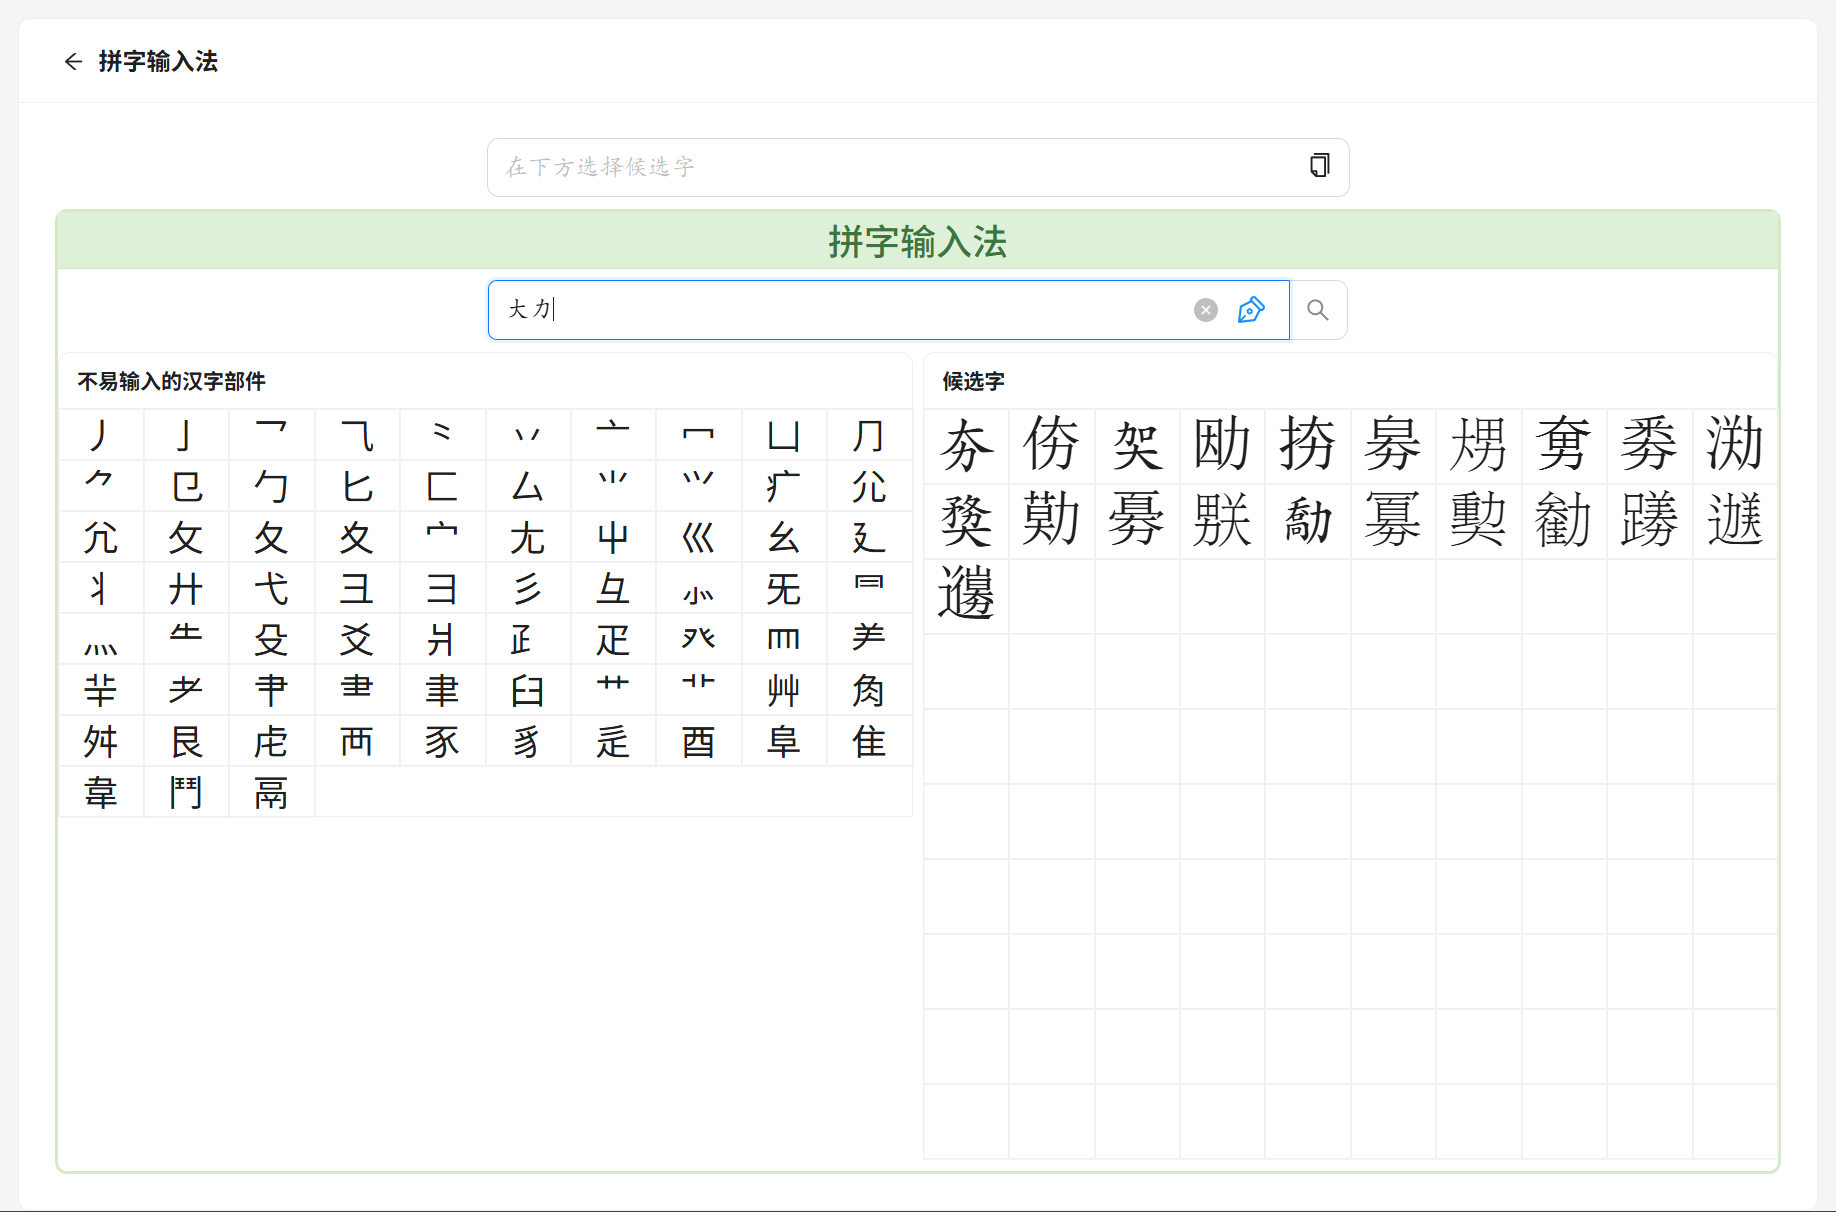Select the component 酉 in the parts grid
The width and height of the screenshot is (1836, 1212).
point(699,741)
